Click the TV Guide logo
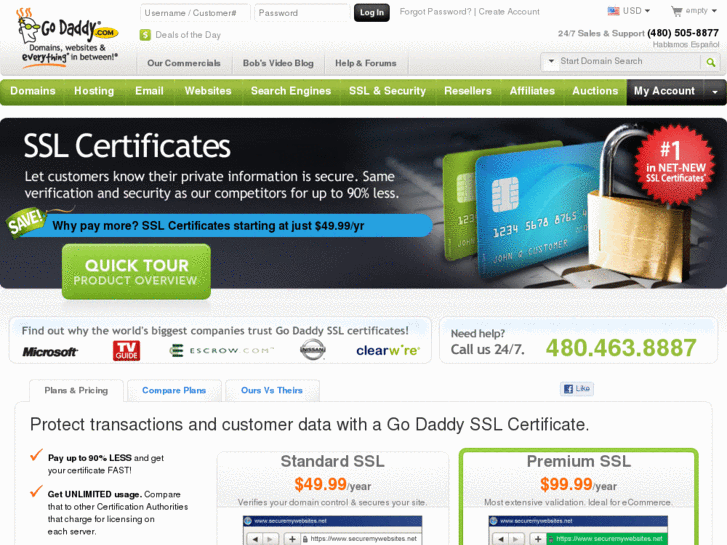 tap(127, 351)
